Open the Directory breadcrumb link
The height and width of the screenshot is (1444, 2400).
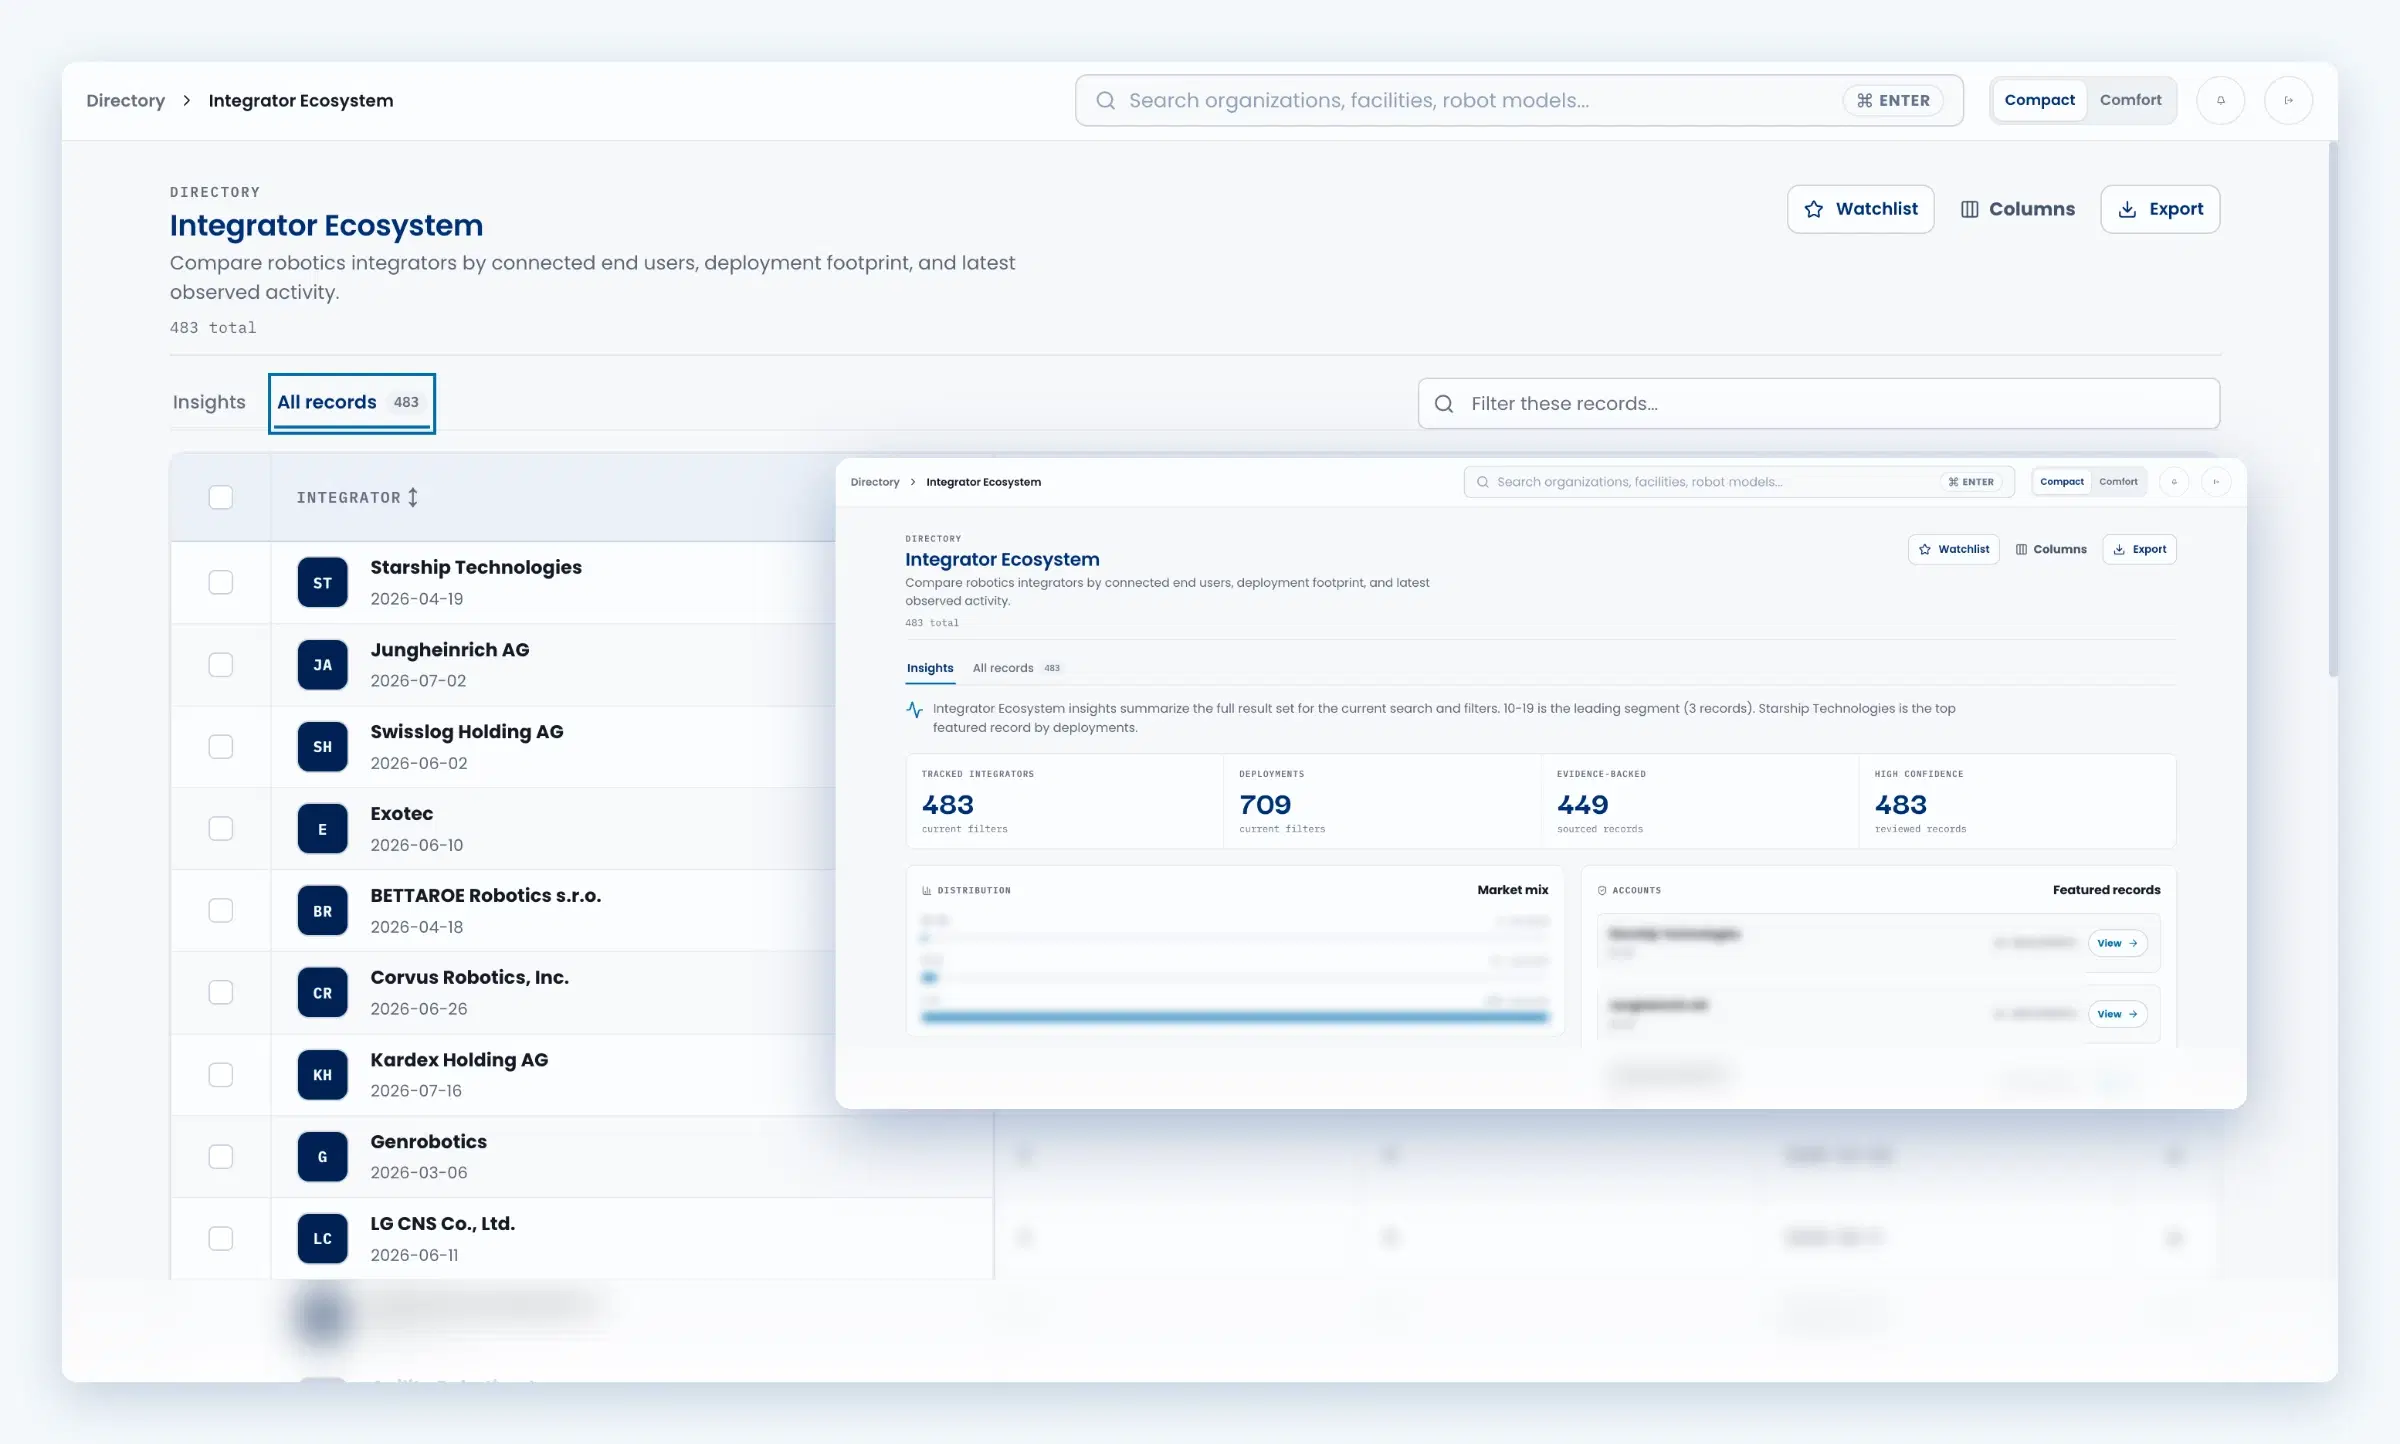click(125, 100)
